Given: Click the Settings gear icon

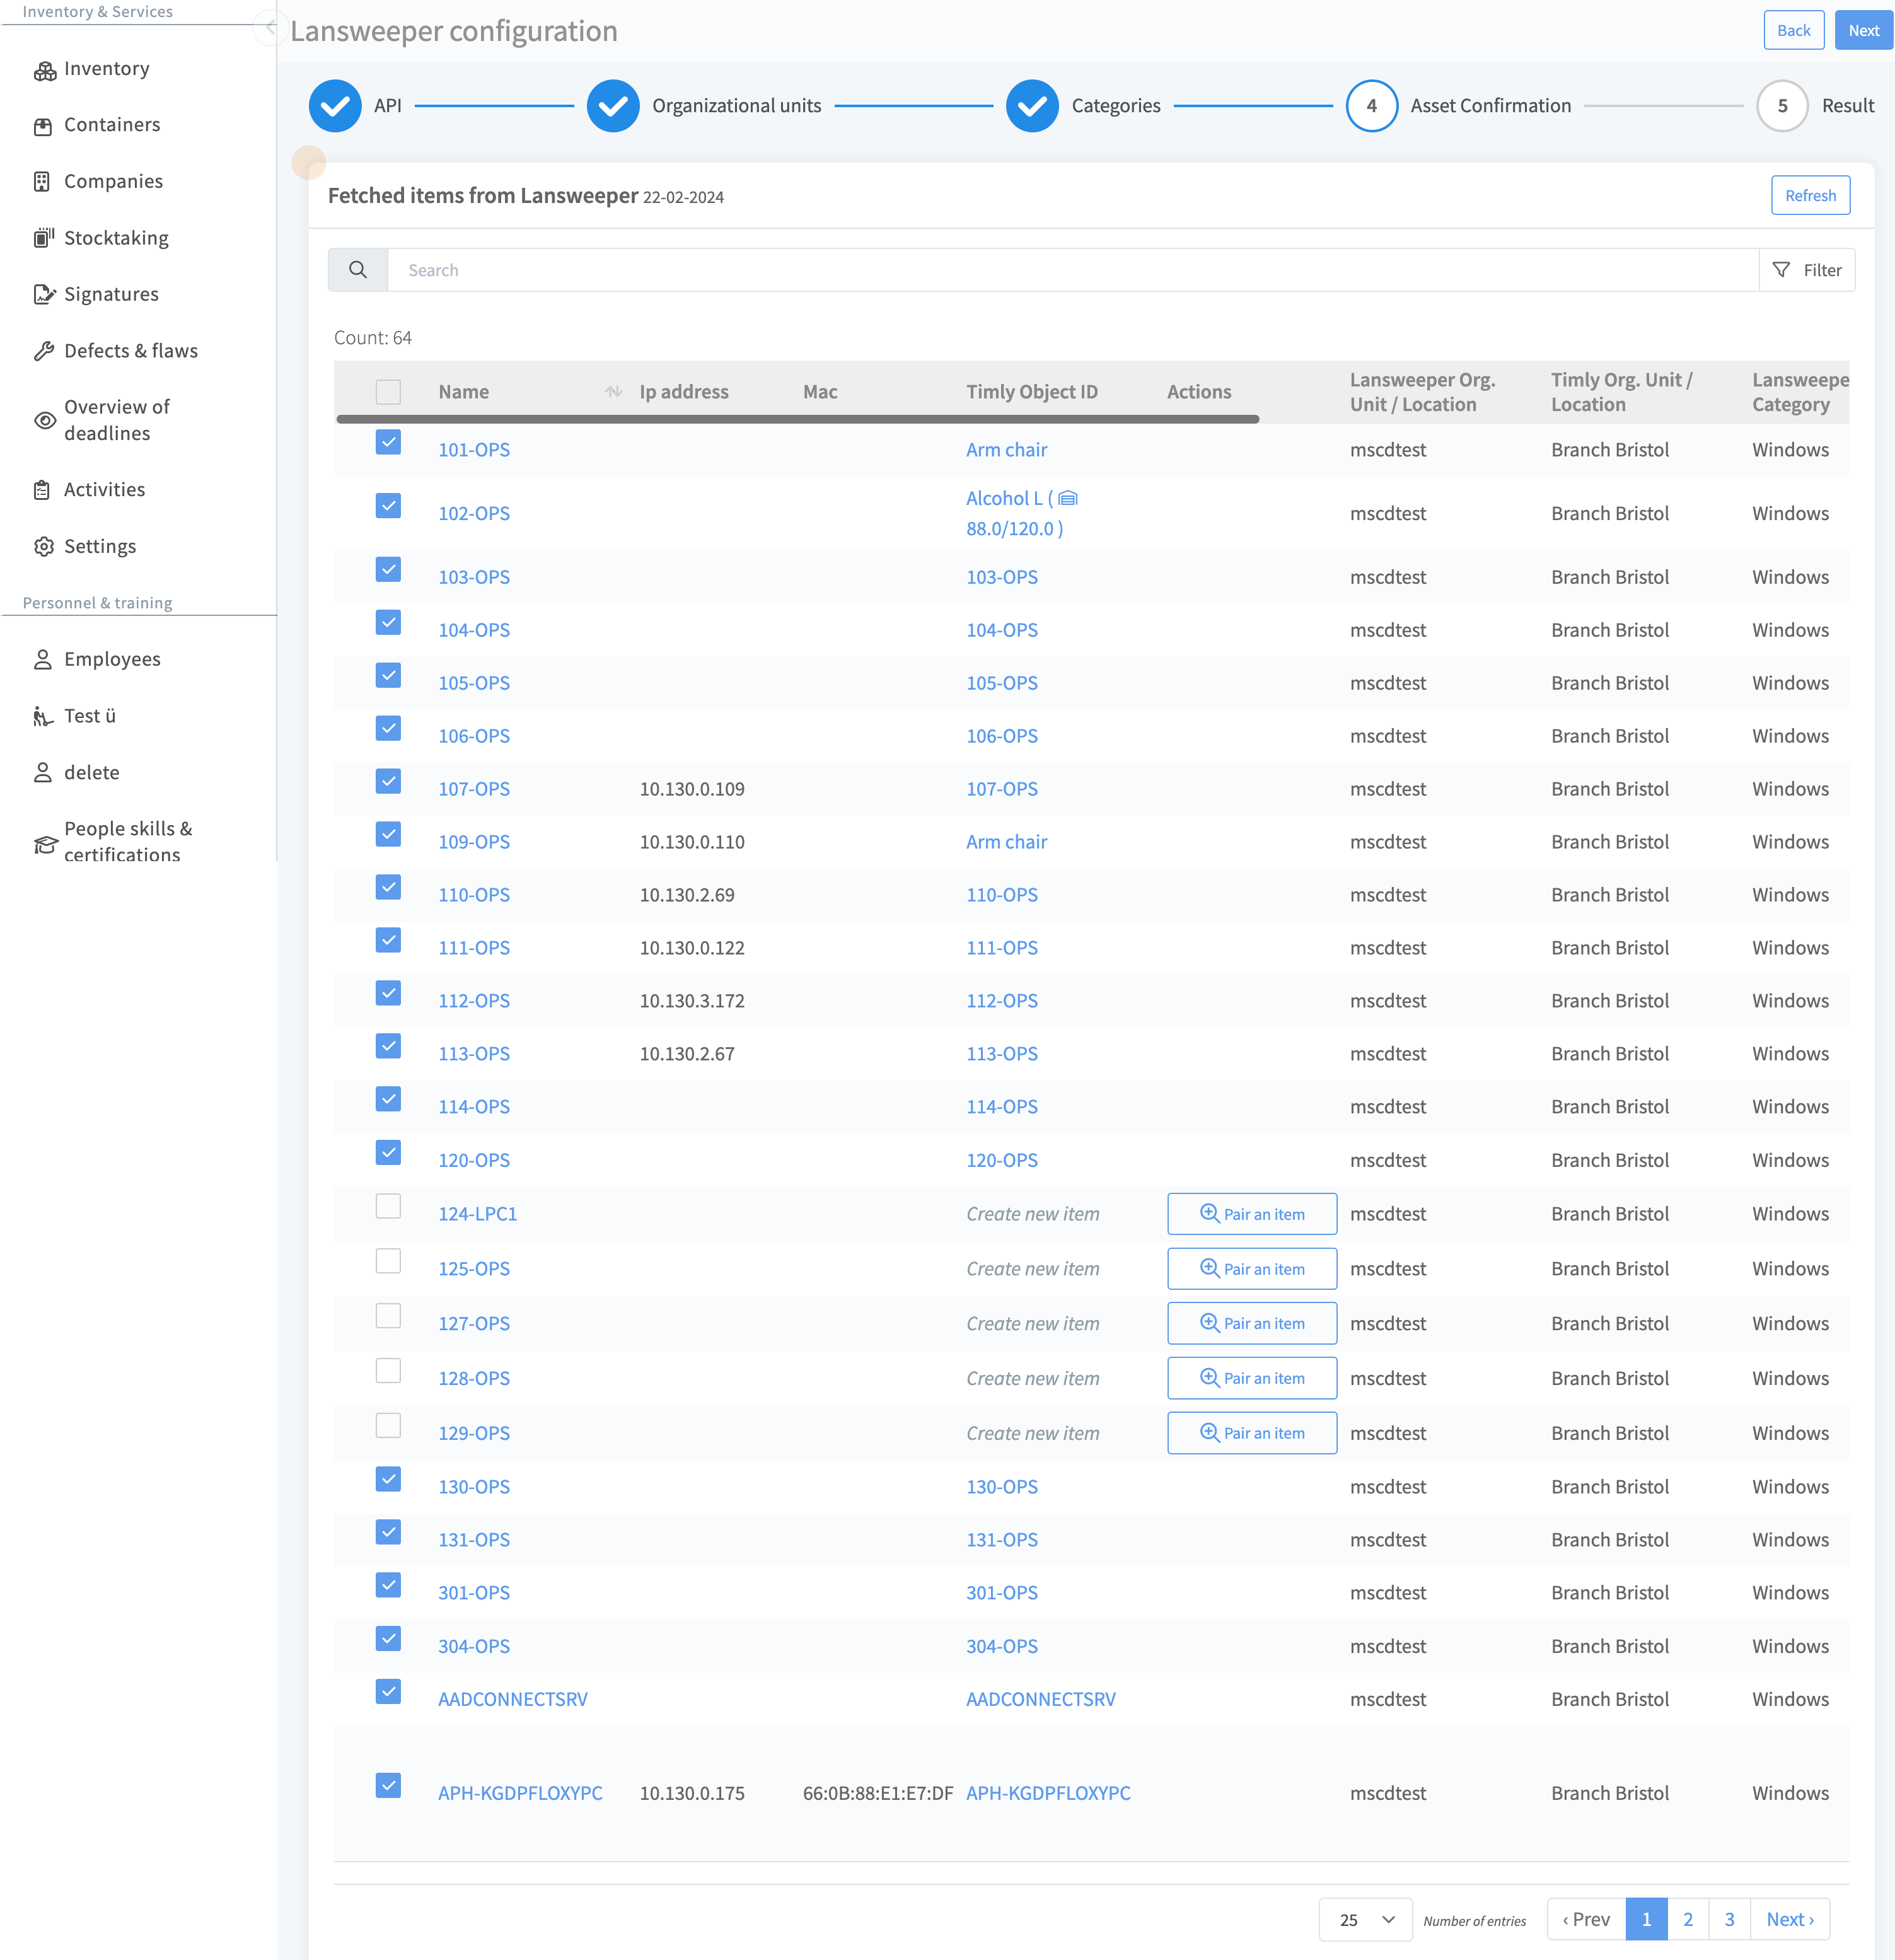Looking at the screenshot, I should pos(43,546).
